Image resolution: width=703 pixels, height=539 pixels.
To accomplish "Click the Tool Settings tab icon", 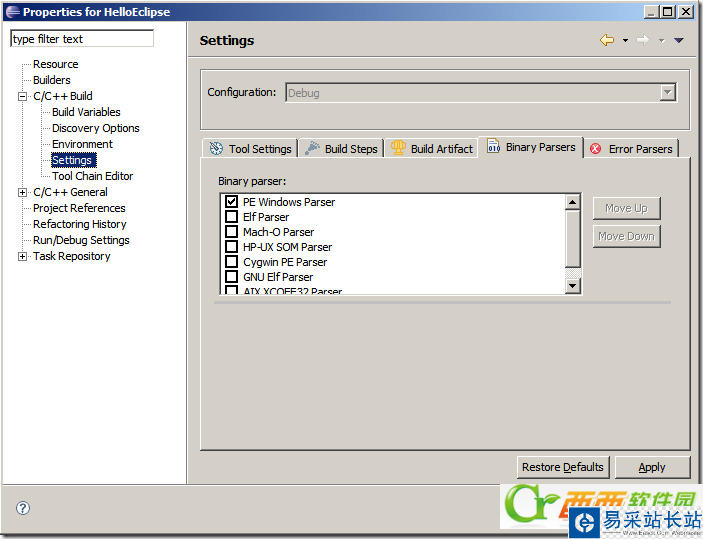I will 216,149.
